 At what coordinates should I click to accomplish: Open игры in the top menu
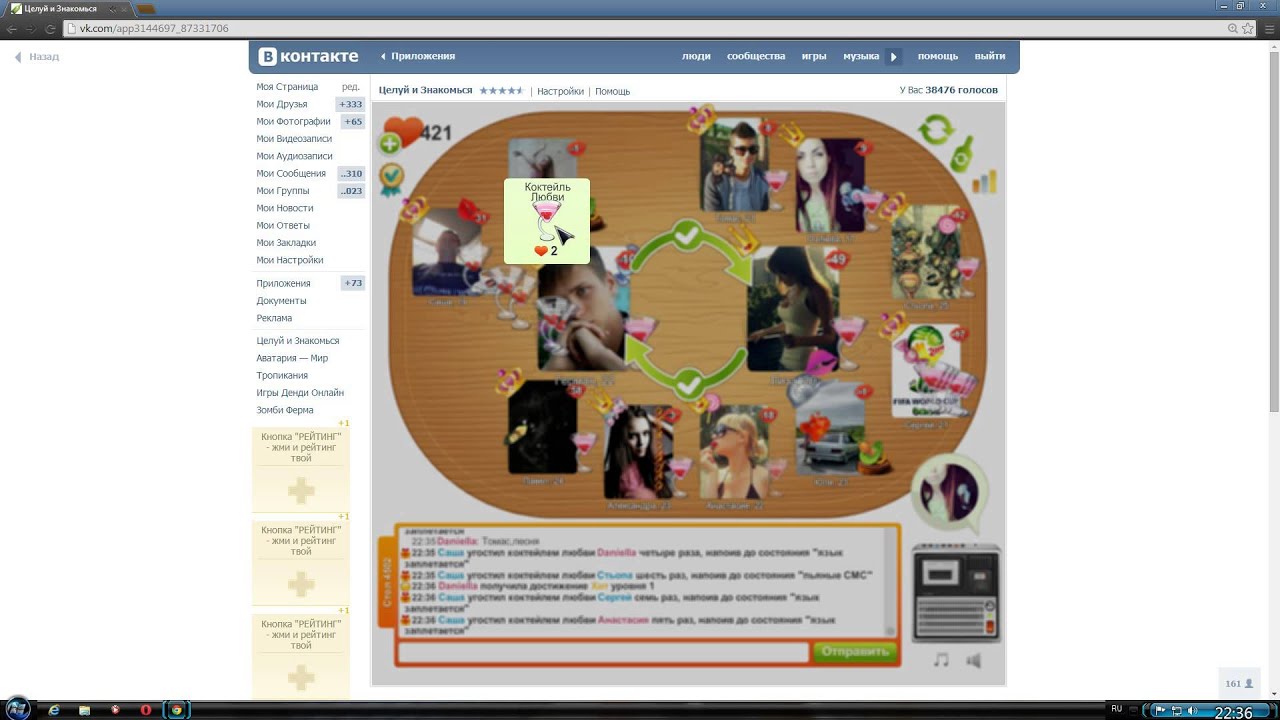[x=814, y=56]
